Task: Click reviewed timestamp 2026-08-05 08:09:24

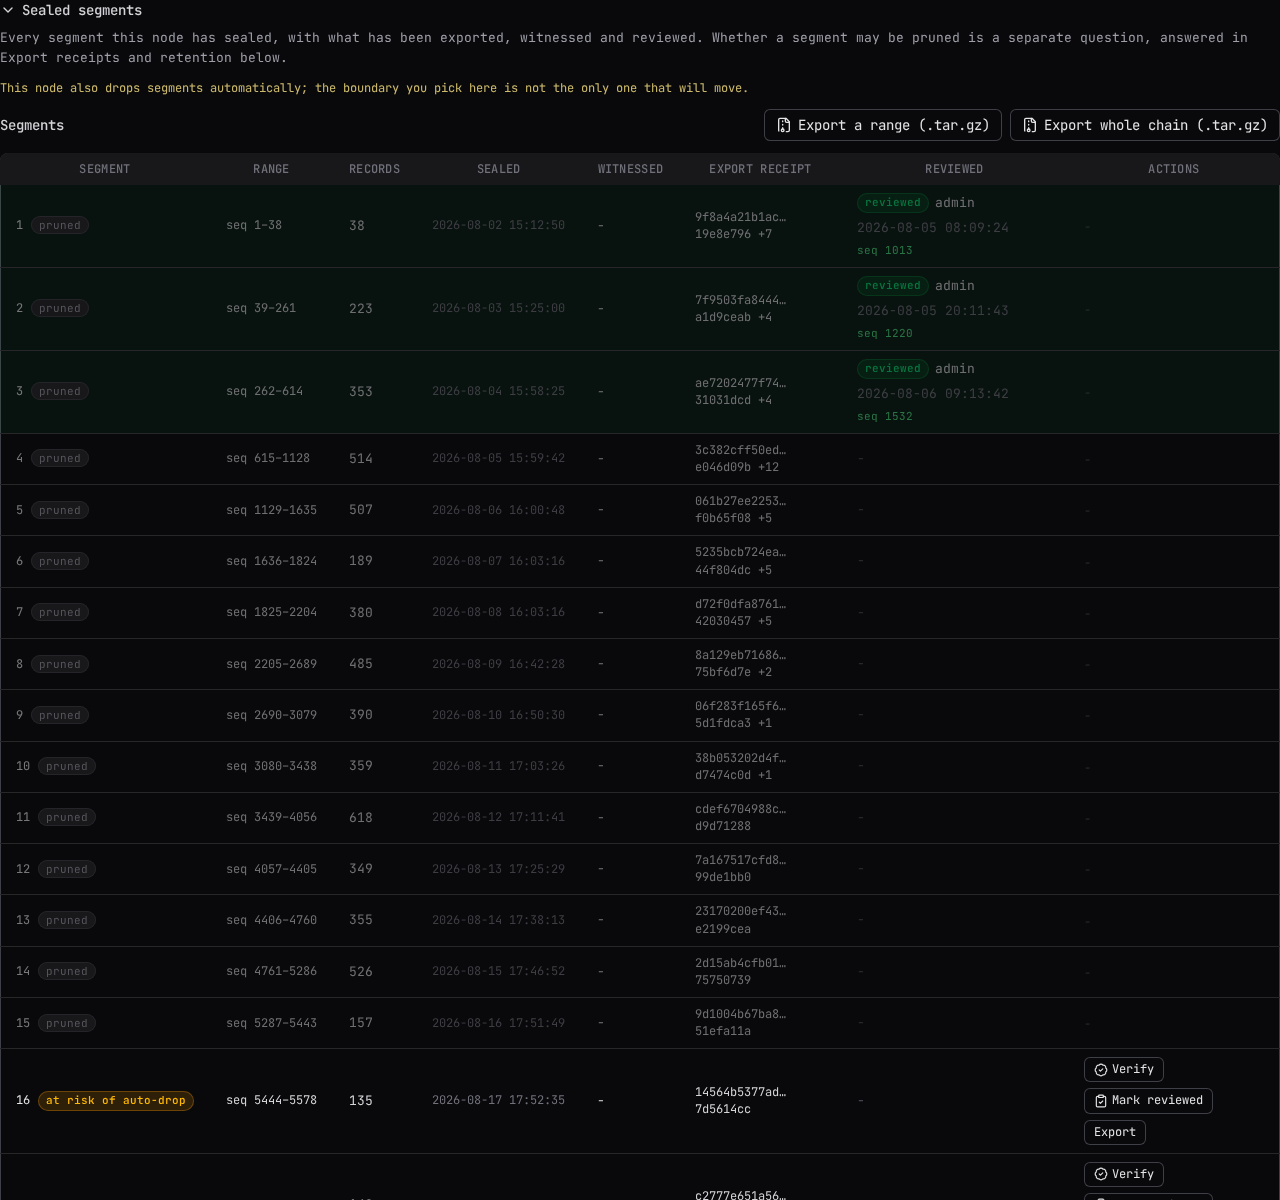Action: pos(933,227)
